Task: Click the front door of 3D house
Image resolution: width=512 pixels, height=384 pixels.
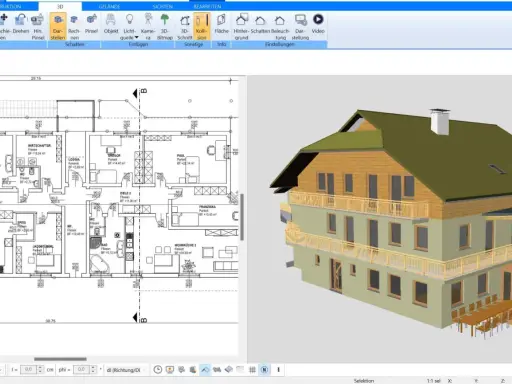Action: coord(336,275)
